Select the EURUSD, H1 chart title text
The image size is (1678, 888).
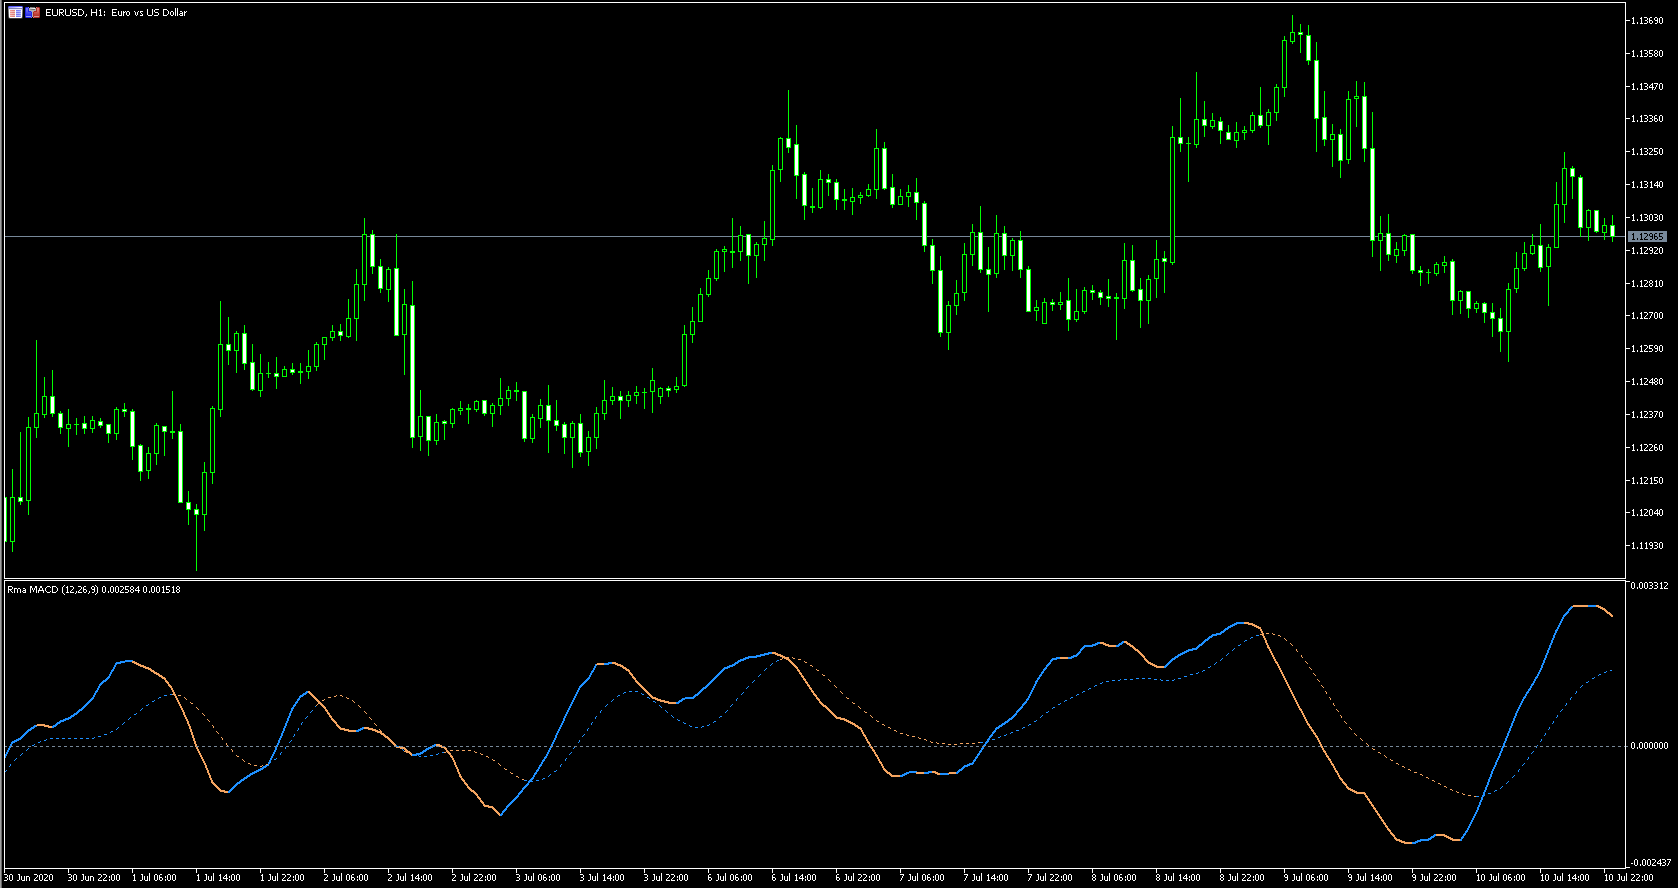(x=116, y=13)
